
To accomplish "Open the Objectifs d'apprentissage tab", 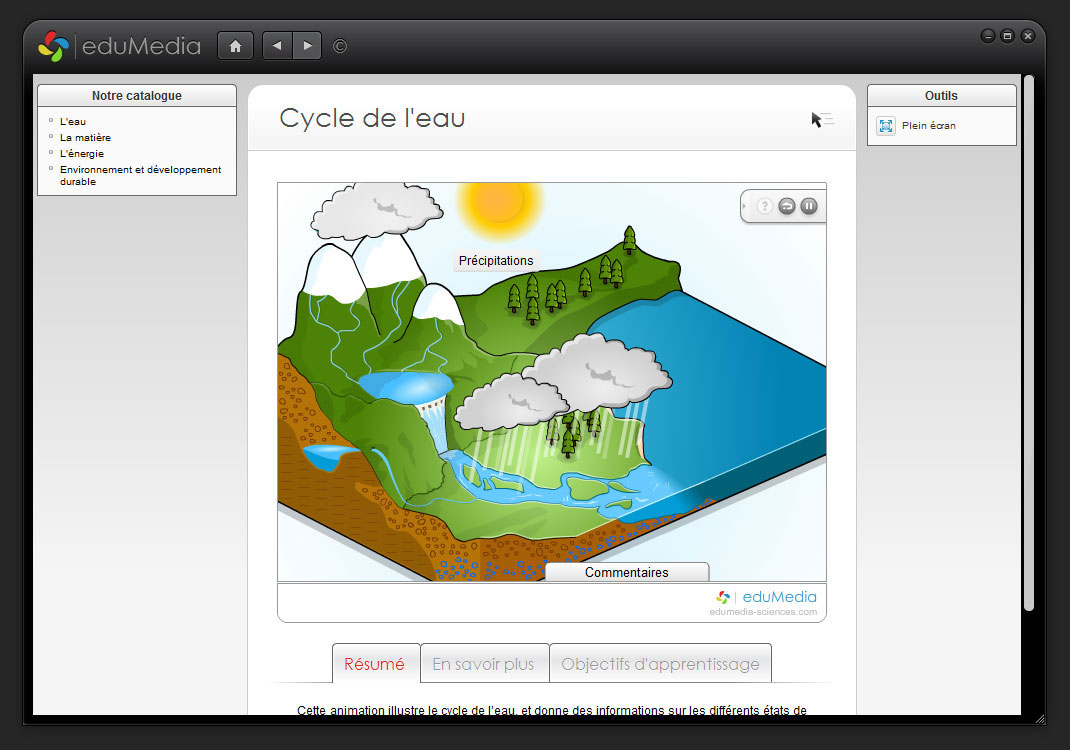I will 660,664.
